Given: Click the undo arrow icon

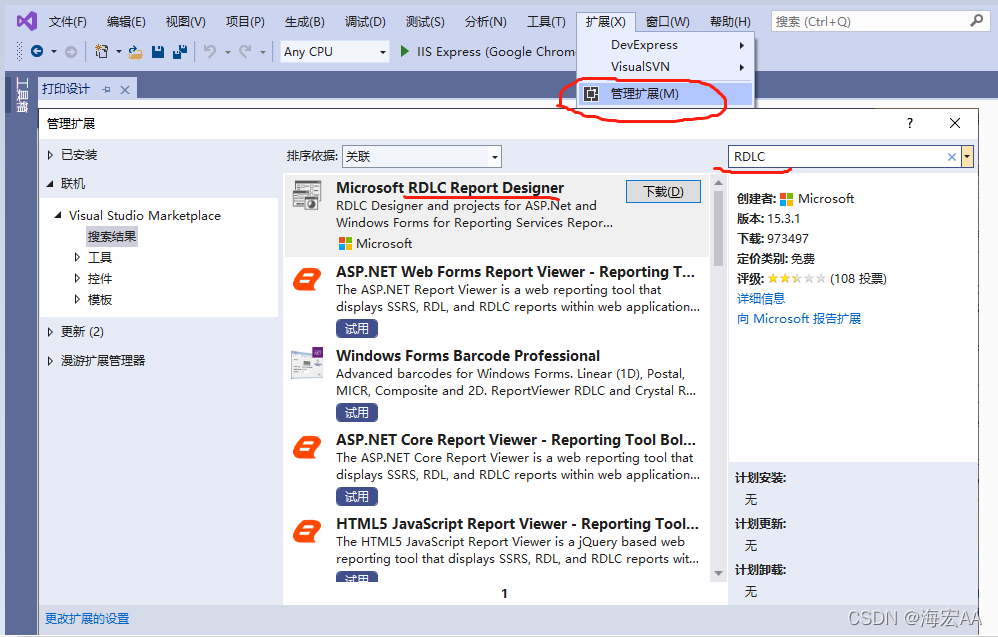Looking at the screenshot, I should point(210,52).
